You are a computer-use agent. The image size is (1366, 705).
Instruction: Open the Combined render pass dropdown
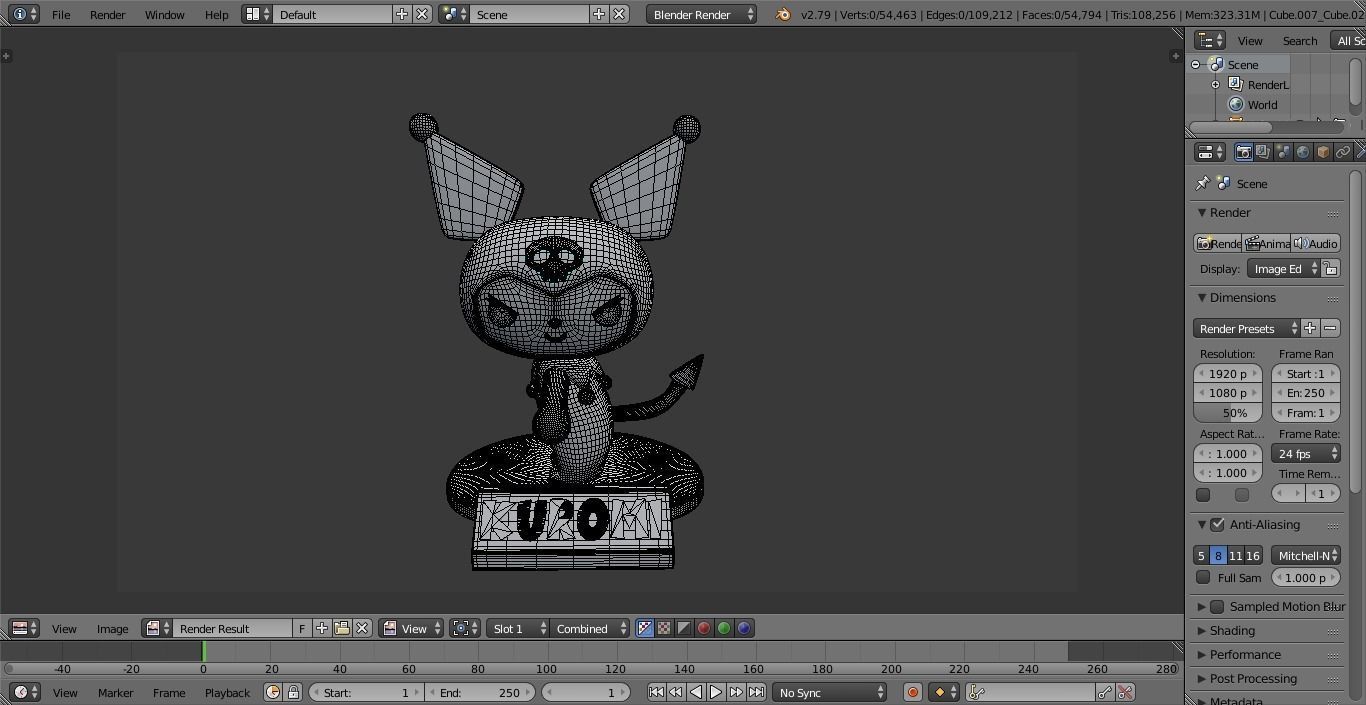tap(590, 628)
